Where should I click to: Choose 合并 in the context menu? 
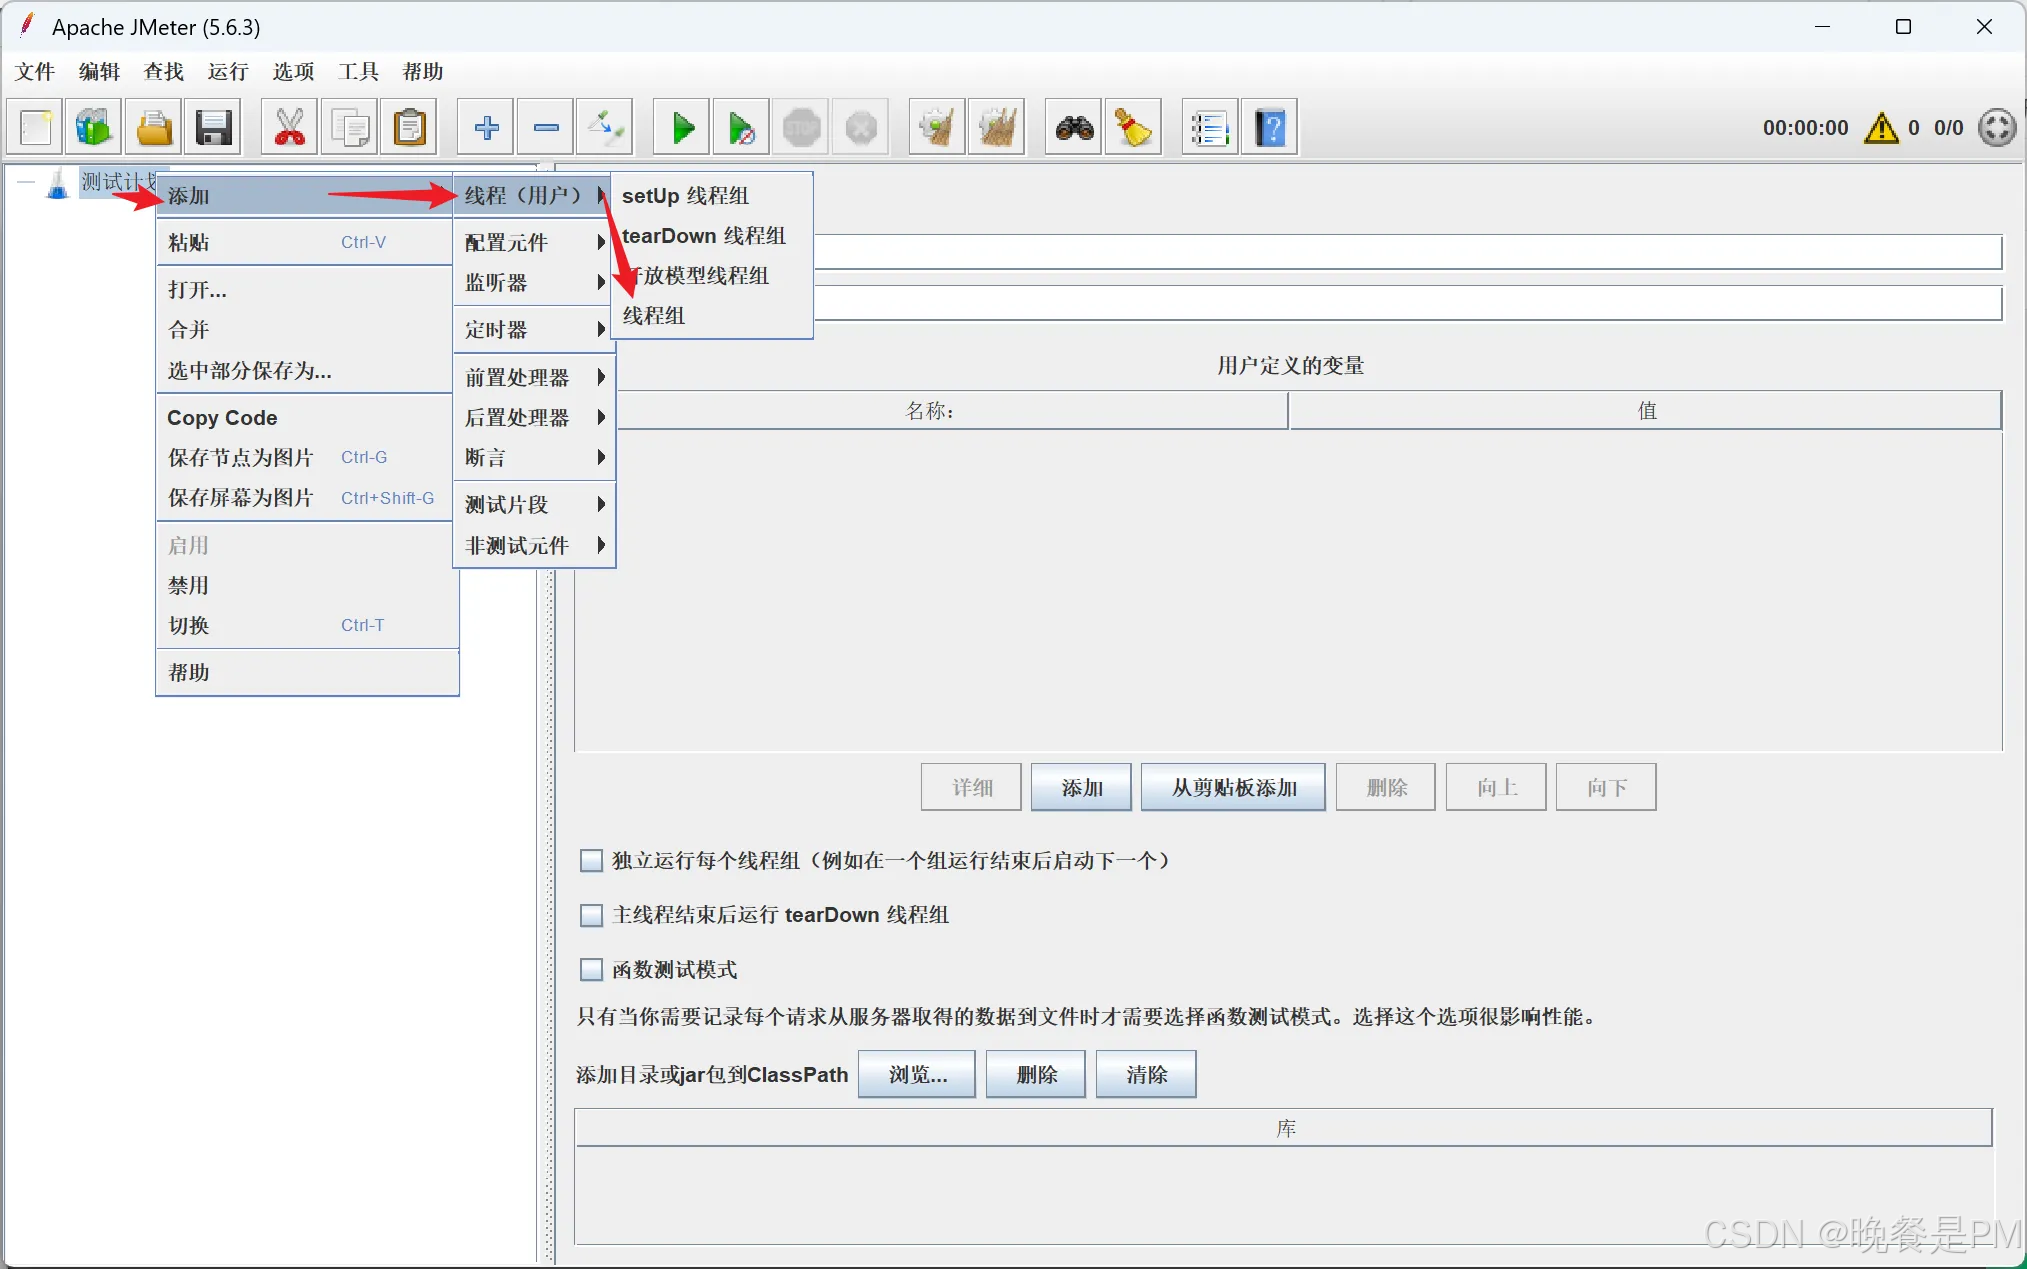[305, 330]
